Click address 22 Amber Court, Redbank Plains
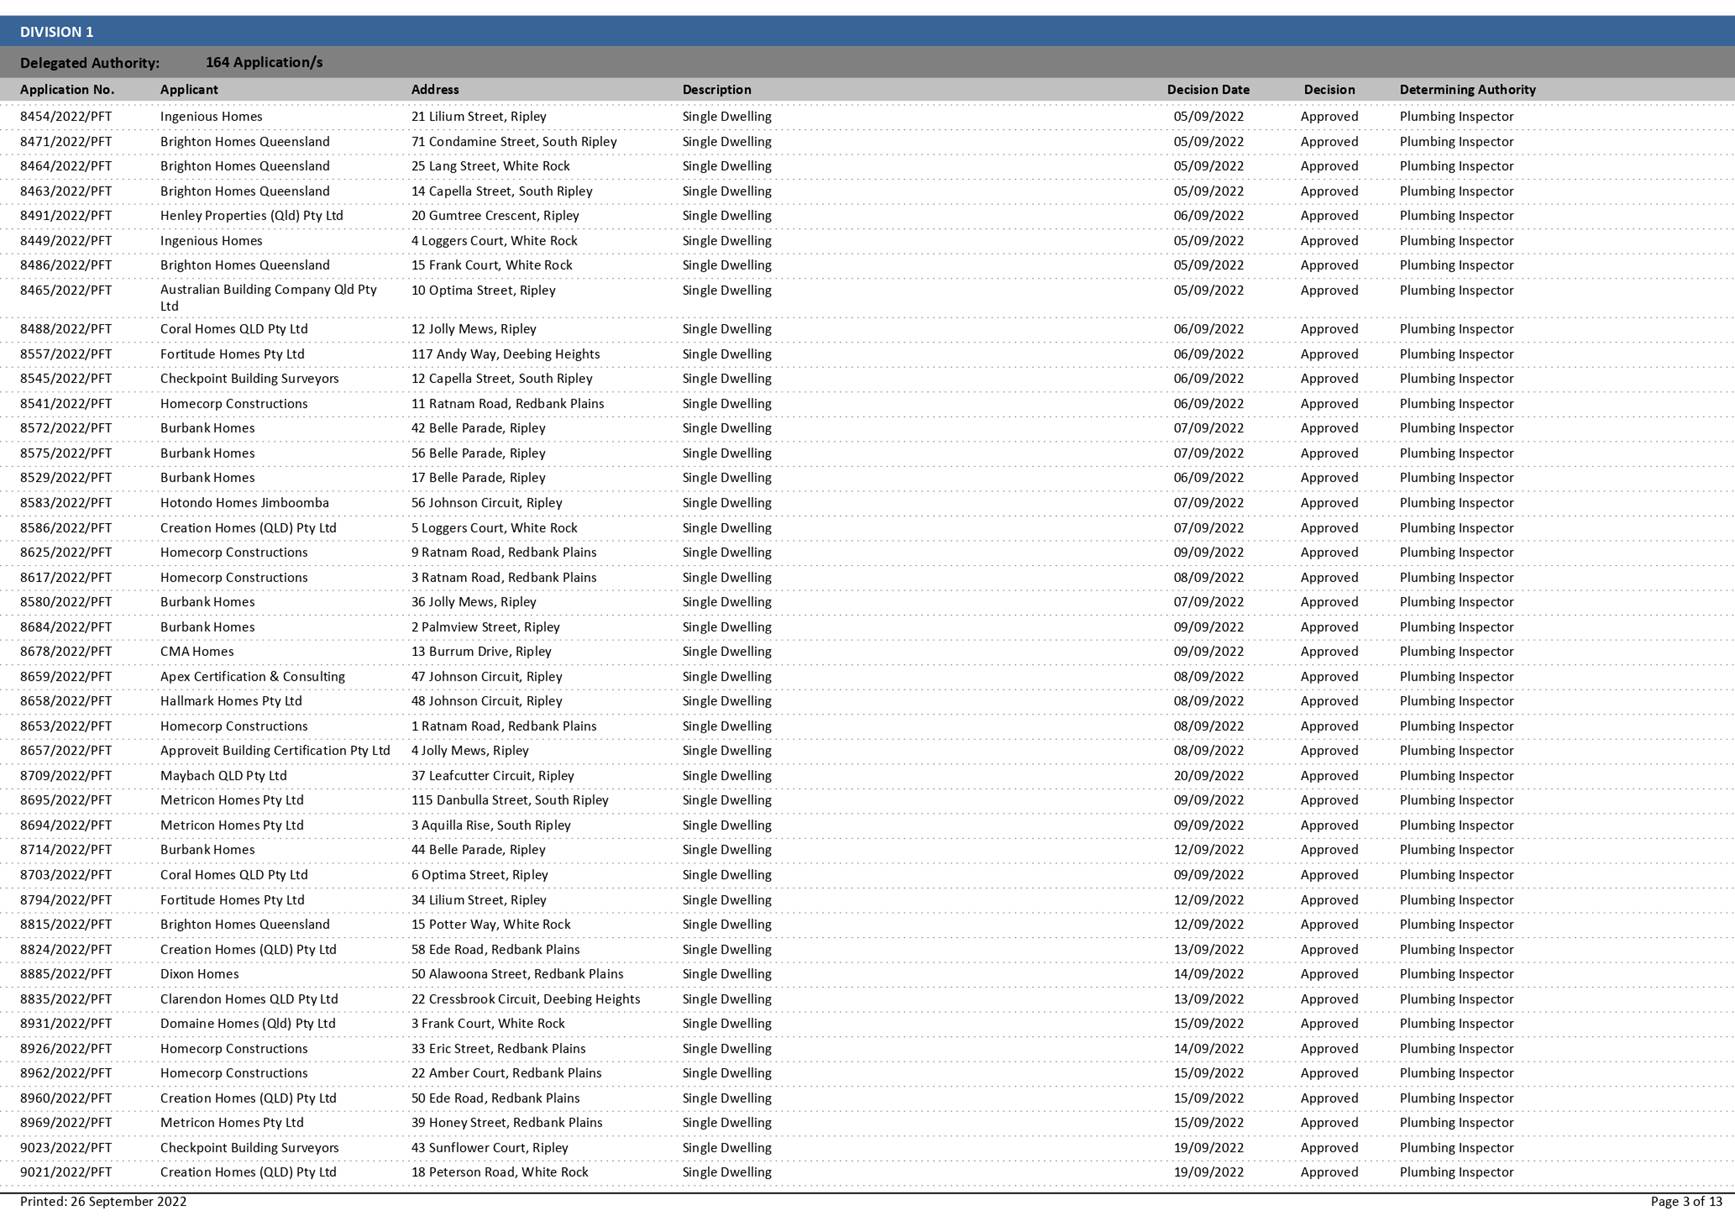Viewport: 1735px width, 1227px height. 506,1073
